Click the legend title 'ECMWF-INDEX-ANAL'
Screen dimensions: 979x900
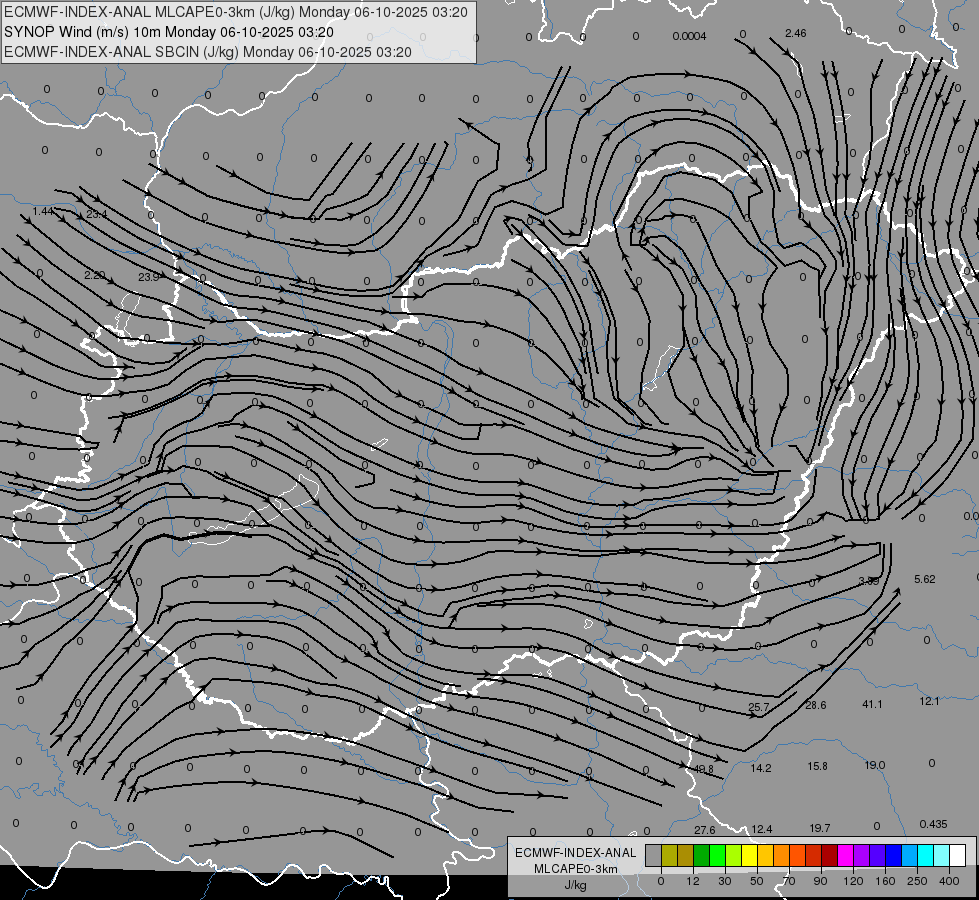click(576, 853)
